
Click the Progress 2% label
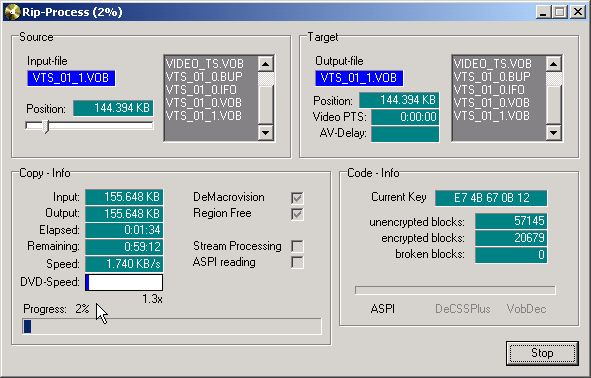(56, 309)
